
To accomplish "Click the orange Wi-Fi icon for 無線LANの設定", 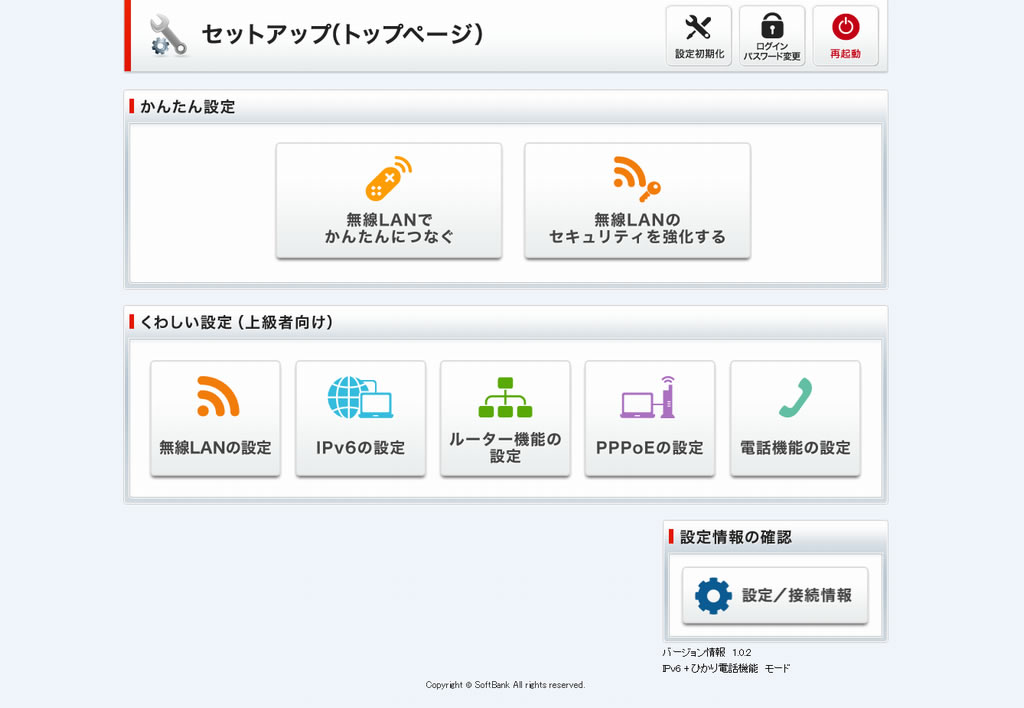I will (217, 397).
